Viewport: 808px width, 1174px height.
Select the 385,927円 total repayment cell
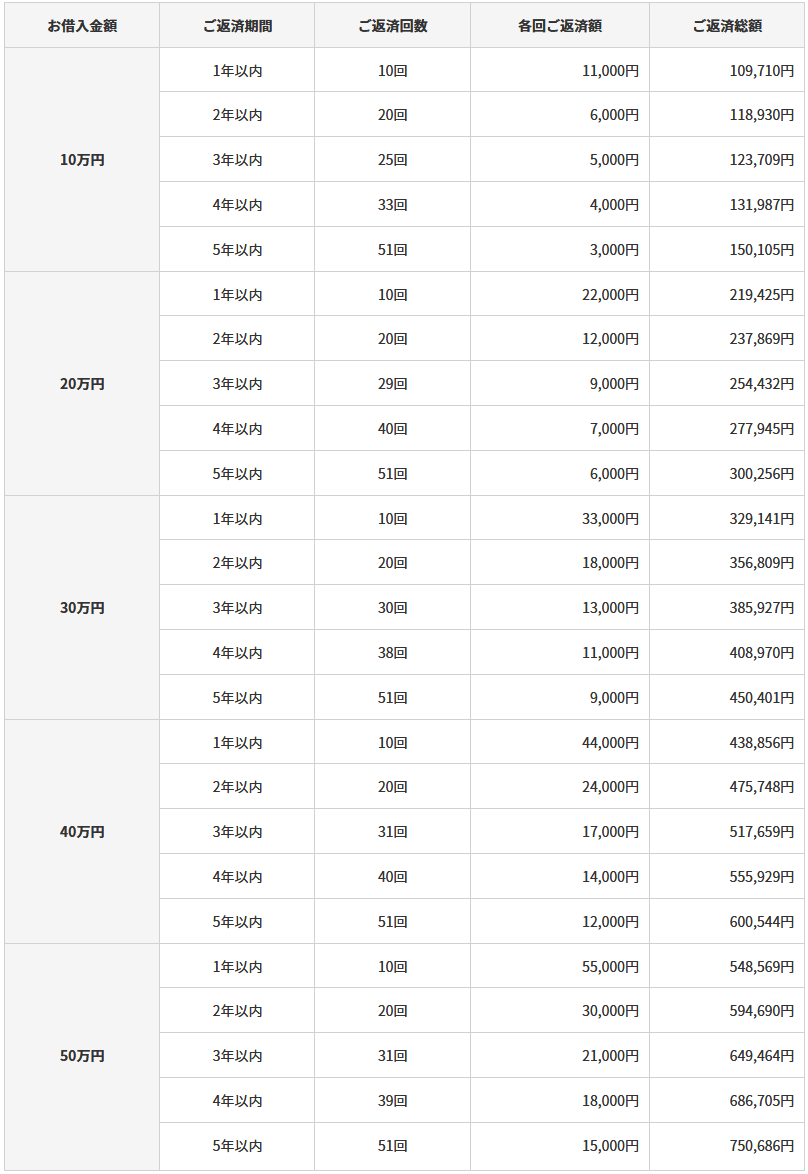[761, 608]
